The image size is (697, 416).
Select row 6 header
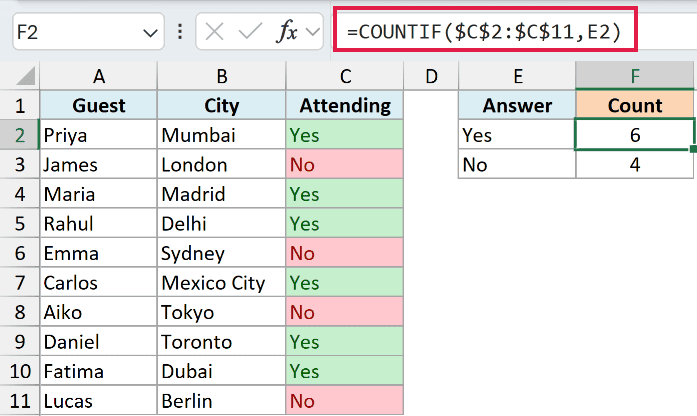pos(20,253)
